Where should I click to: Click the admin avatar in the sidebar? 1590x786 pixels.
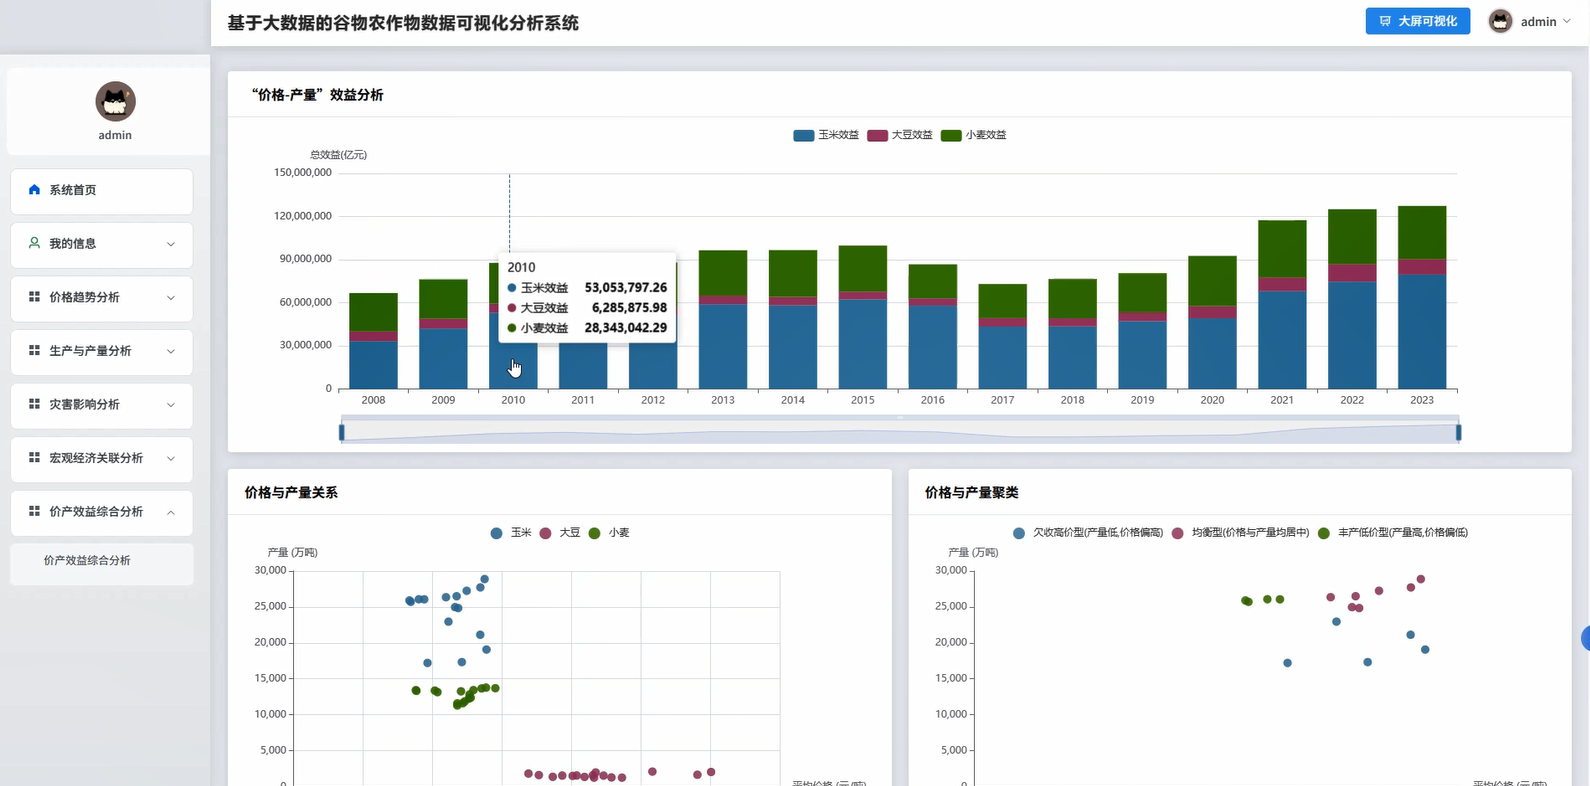click(115, 101)
